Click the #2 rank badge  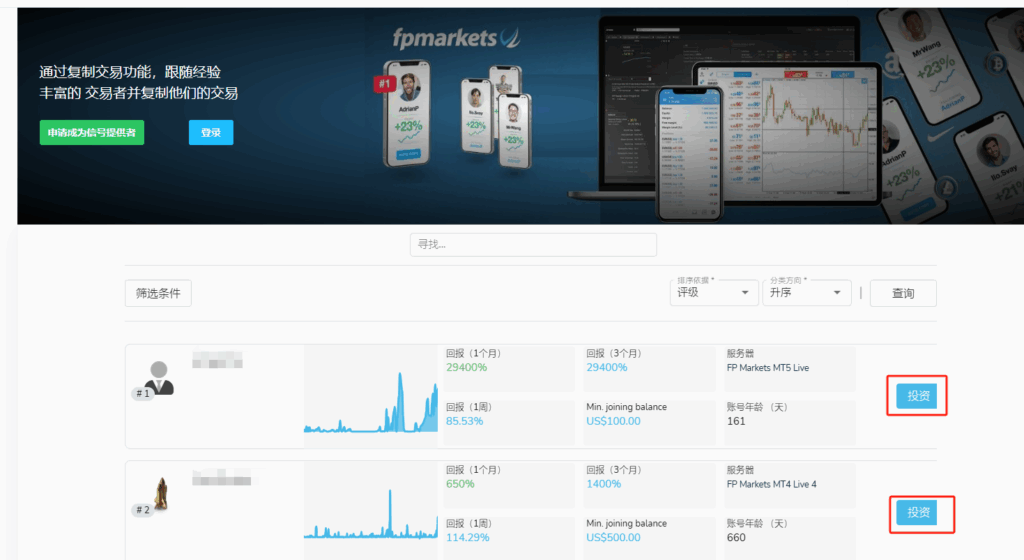(142, 510)
